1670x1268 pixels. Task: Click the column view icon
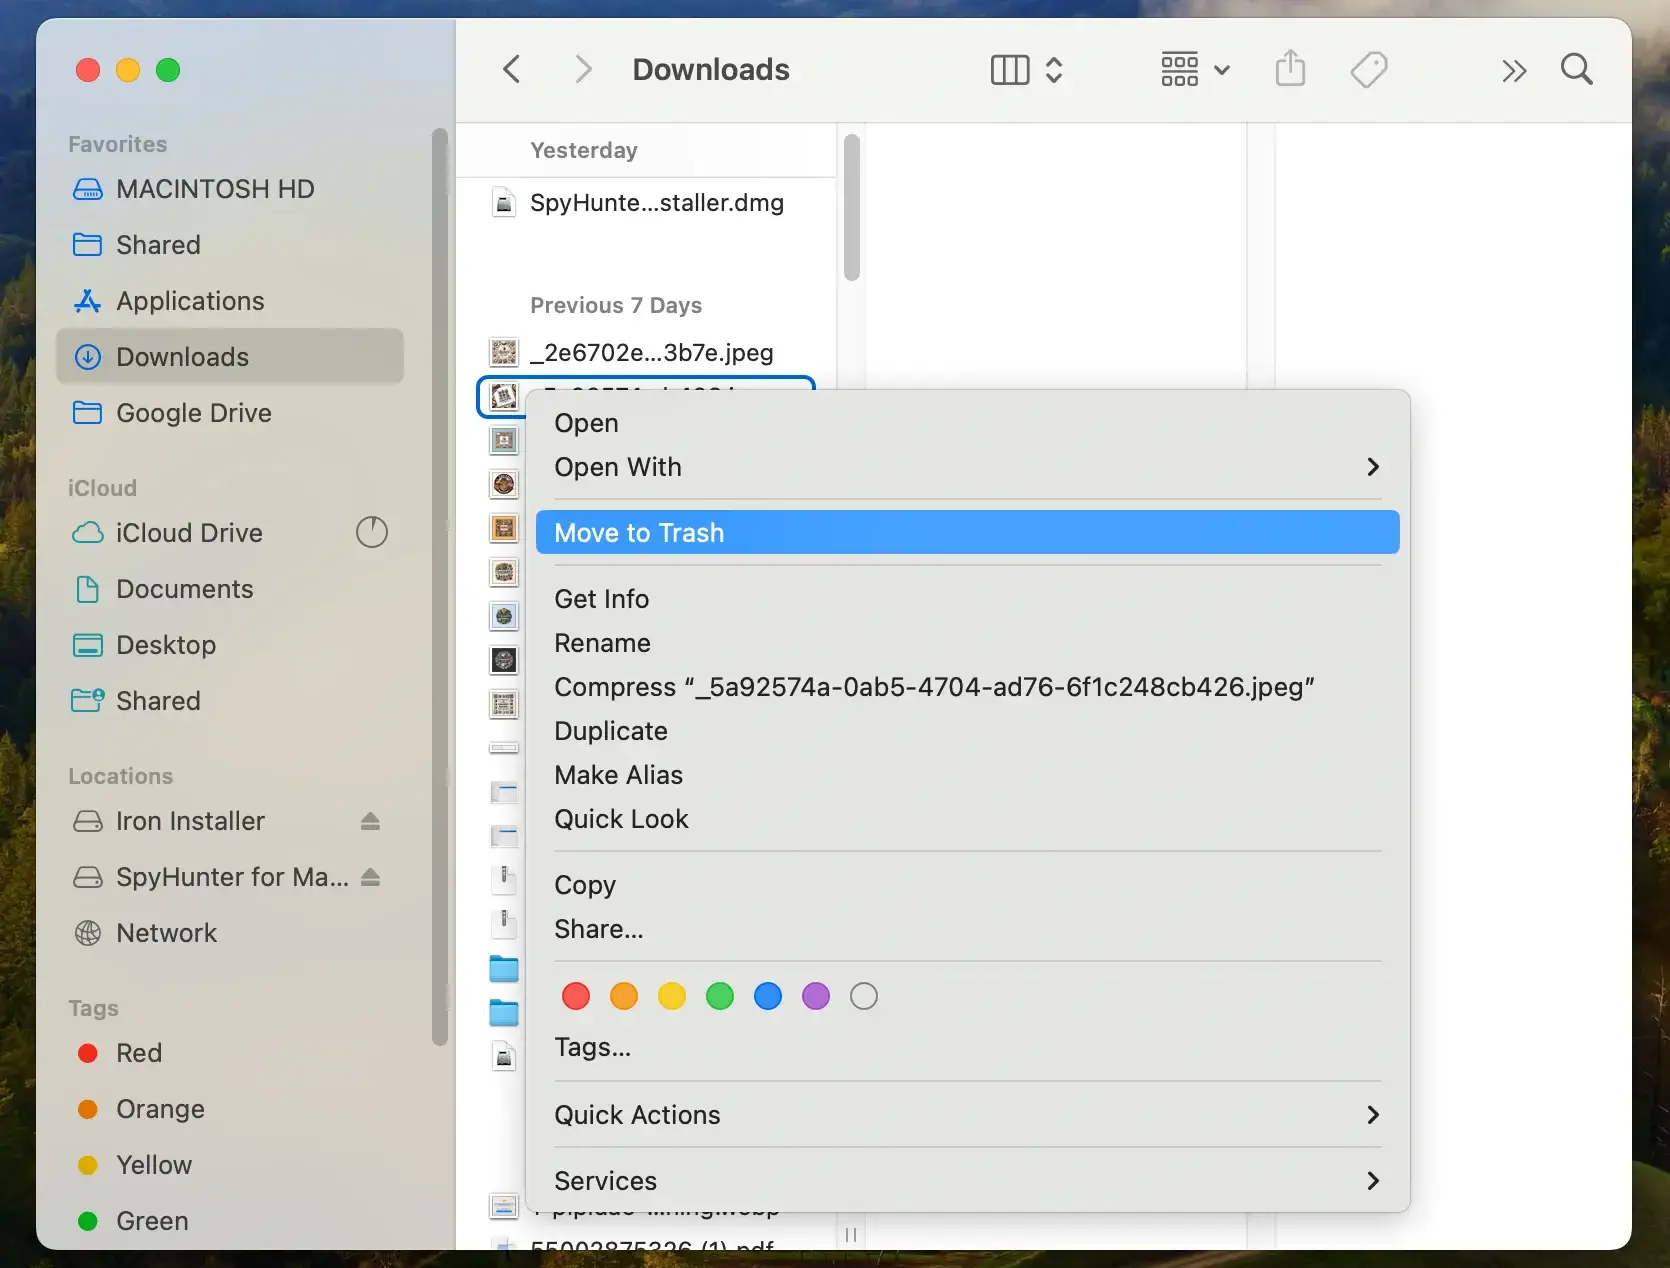[1010, 69]
